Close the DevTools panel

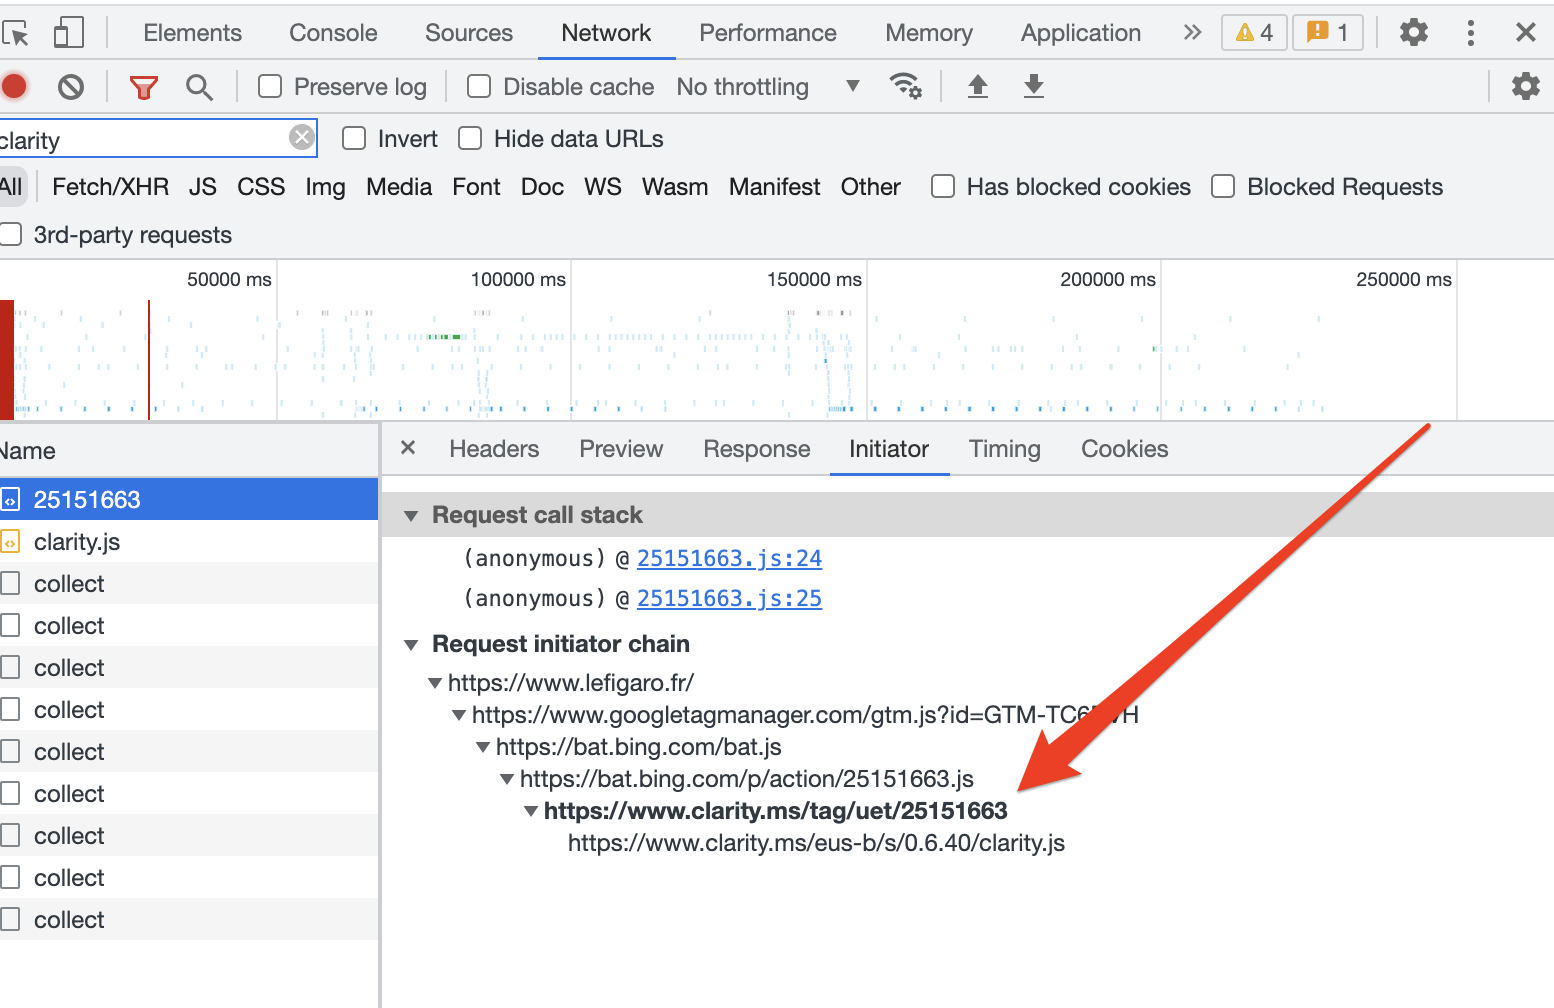coord(1525,32)
